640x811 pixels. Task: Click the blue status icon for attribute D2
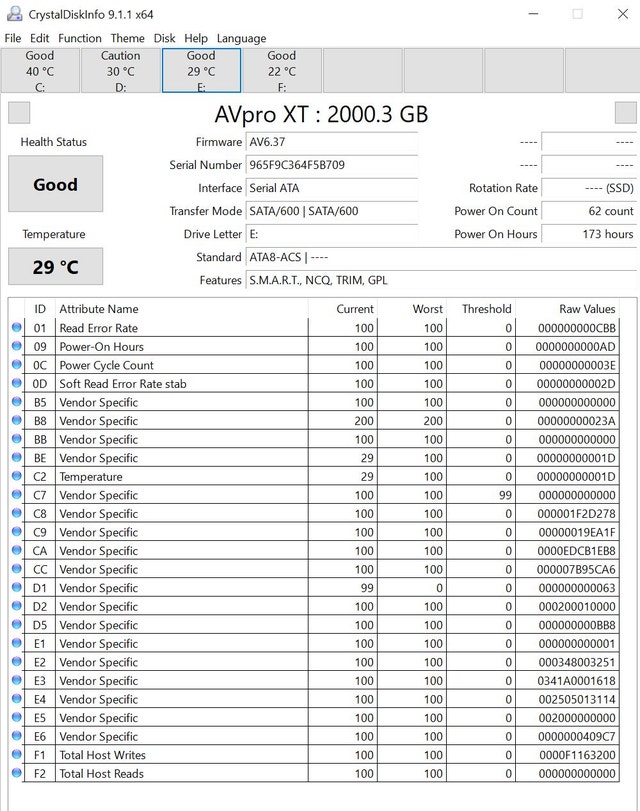(17, 606)
